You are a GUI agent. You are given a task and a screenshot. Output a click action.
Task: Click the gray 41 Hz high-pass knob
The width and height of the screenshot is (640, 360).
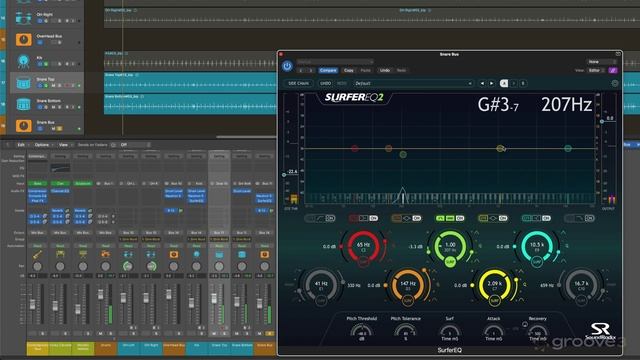321,284
